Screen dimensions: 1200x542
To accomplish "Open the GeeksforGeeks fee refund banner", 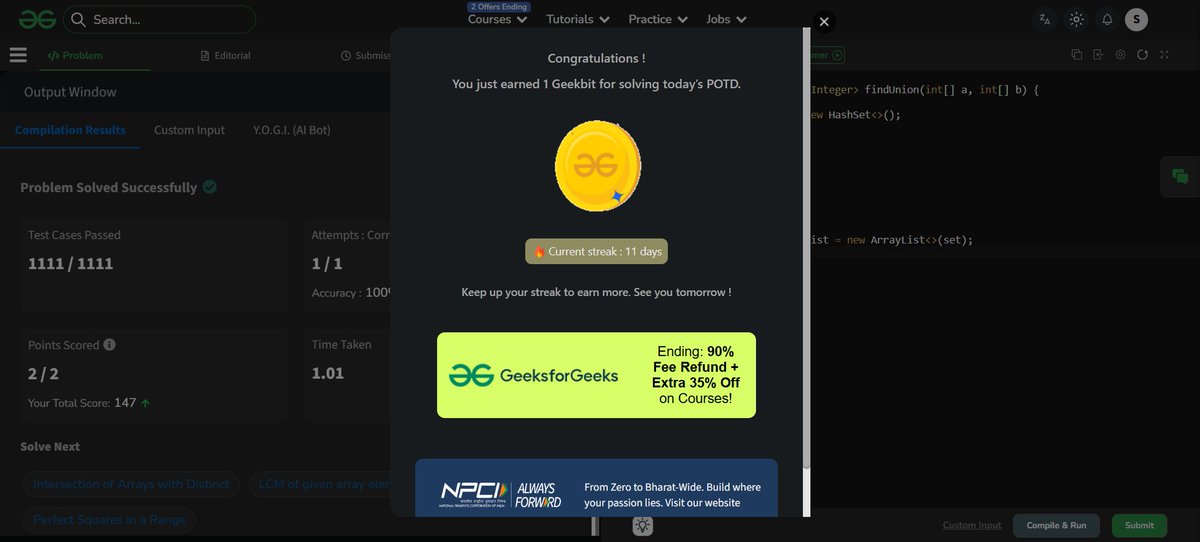I will tap(596, 375).
